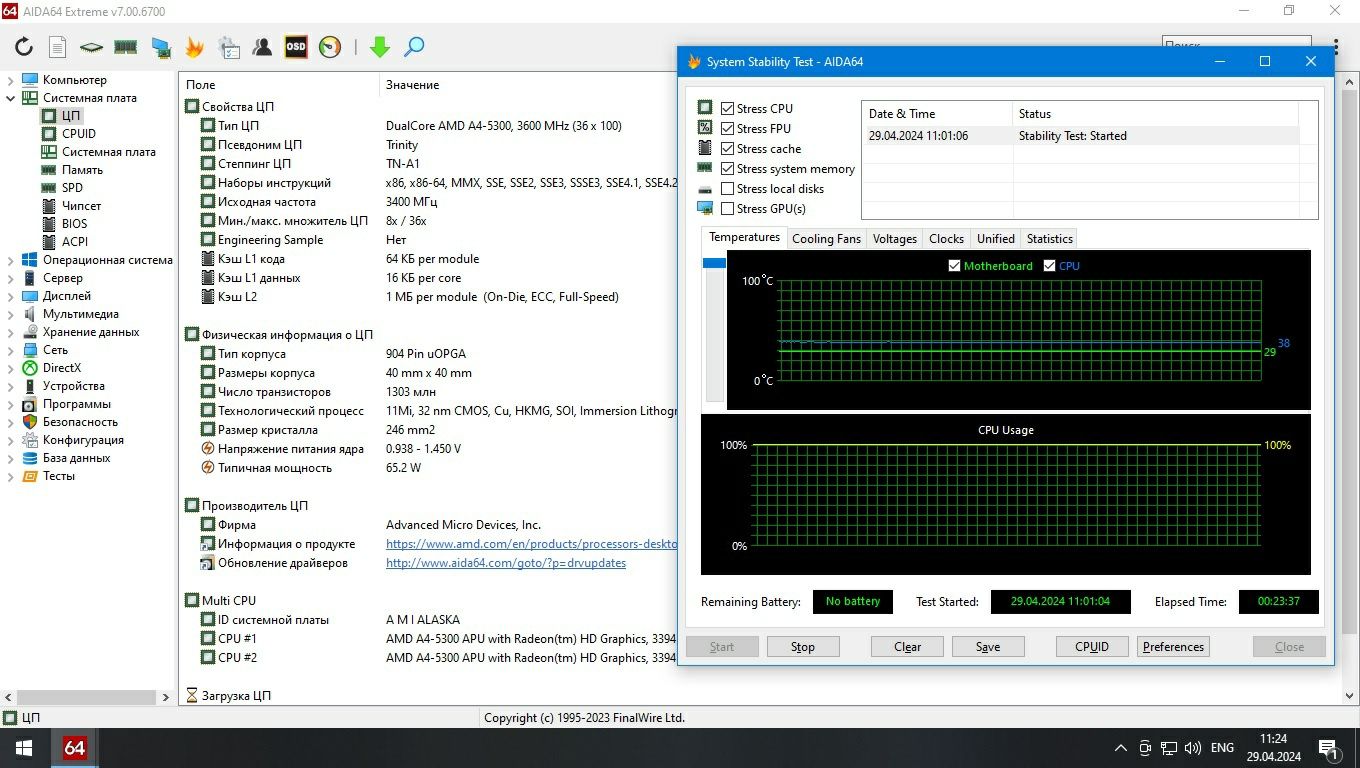Expand the Операционная система node
This screenshot has height=768, width=1360.
pos(11,260)
